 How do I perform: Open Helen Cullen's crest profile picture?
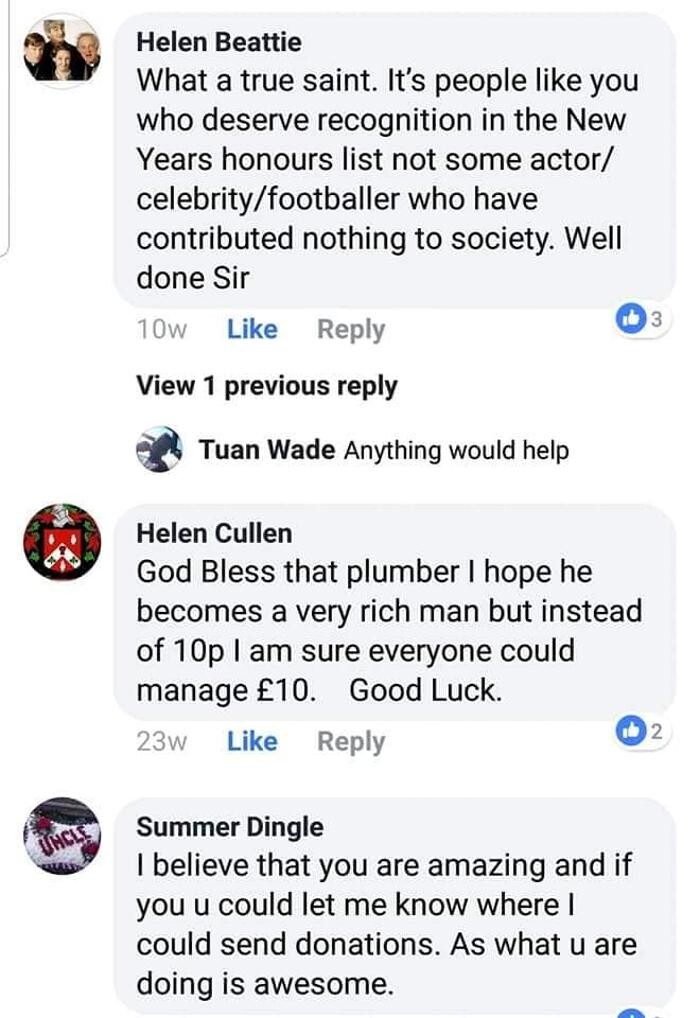point(62,542)
